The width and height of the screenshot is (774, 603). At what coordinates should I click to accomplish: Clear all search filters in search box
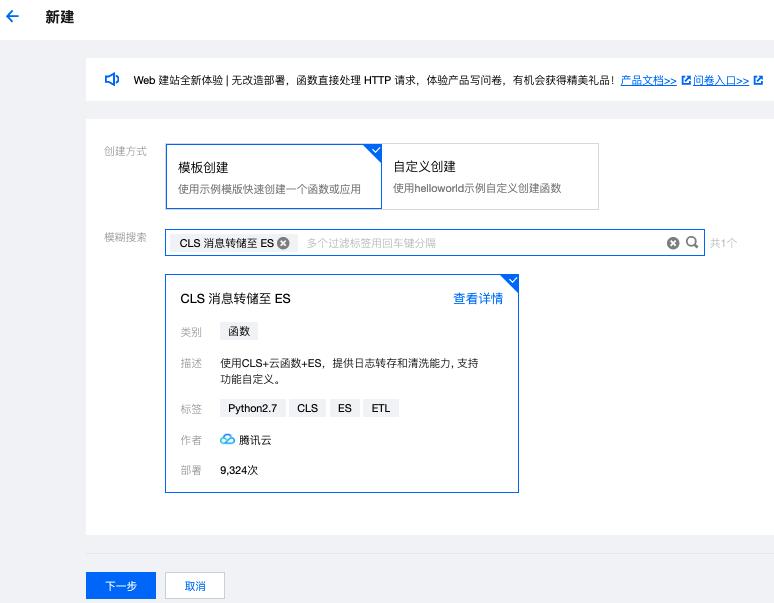(x=673, y=243)
